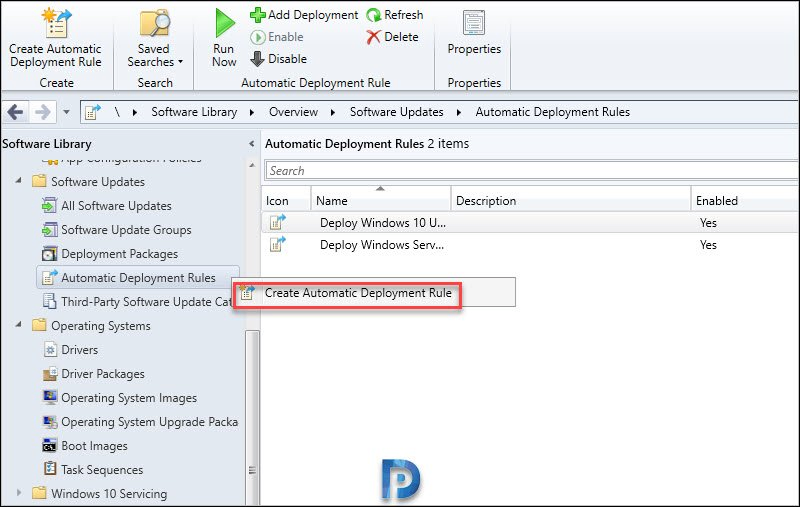Click the Operating System Images icon
800x507 pixels.
point(49,397)
